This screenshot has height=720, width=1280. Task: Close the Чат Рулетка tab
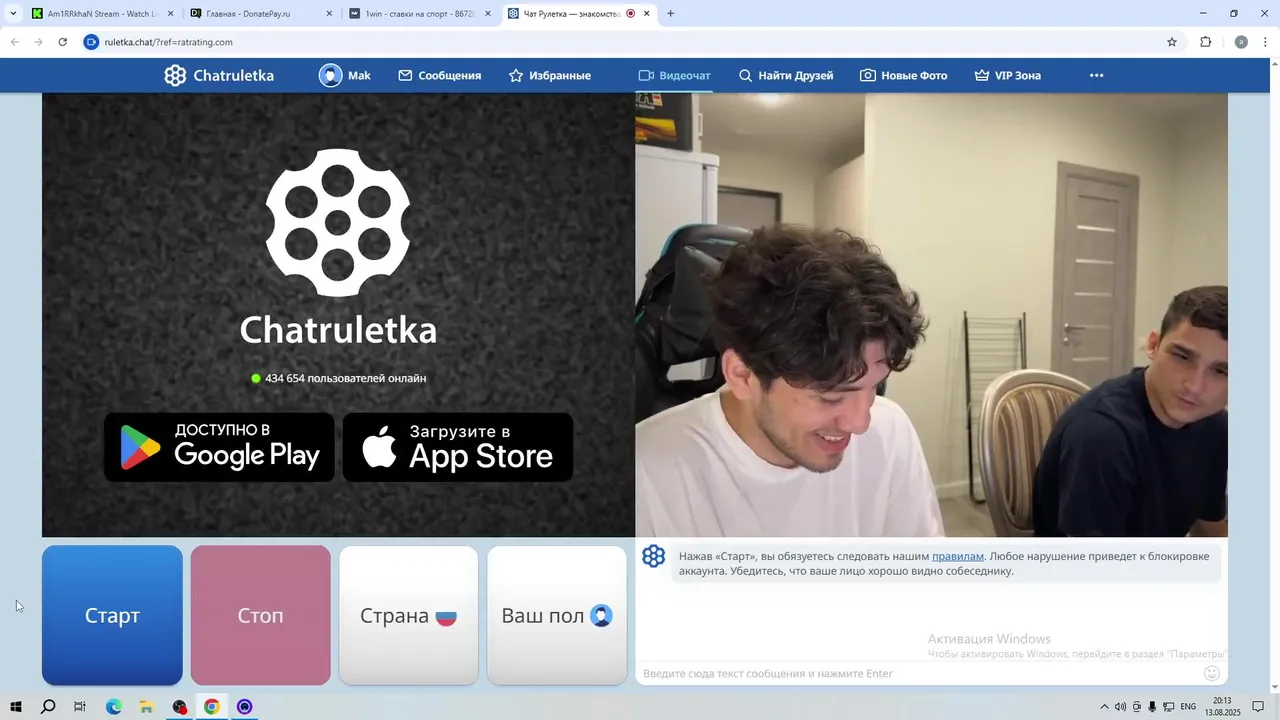coord(647,14)
